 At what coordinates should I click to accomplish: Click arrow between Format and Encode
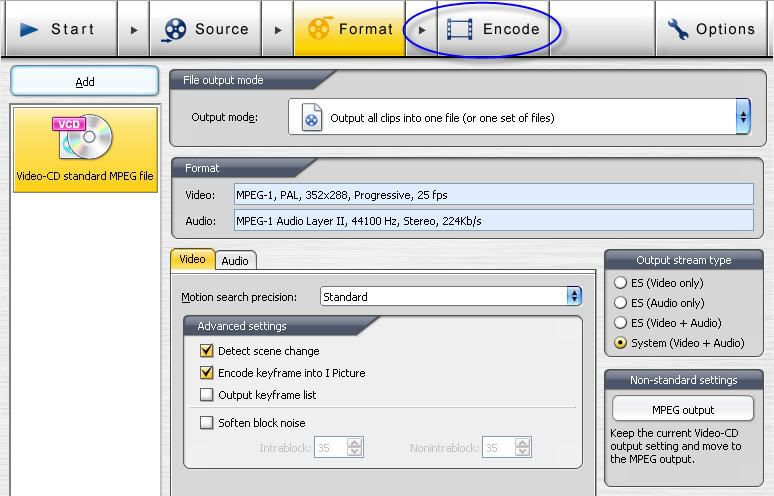[x=422, y=30]
